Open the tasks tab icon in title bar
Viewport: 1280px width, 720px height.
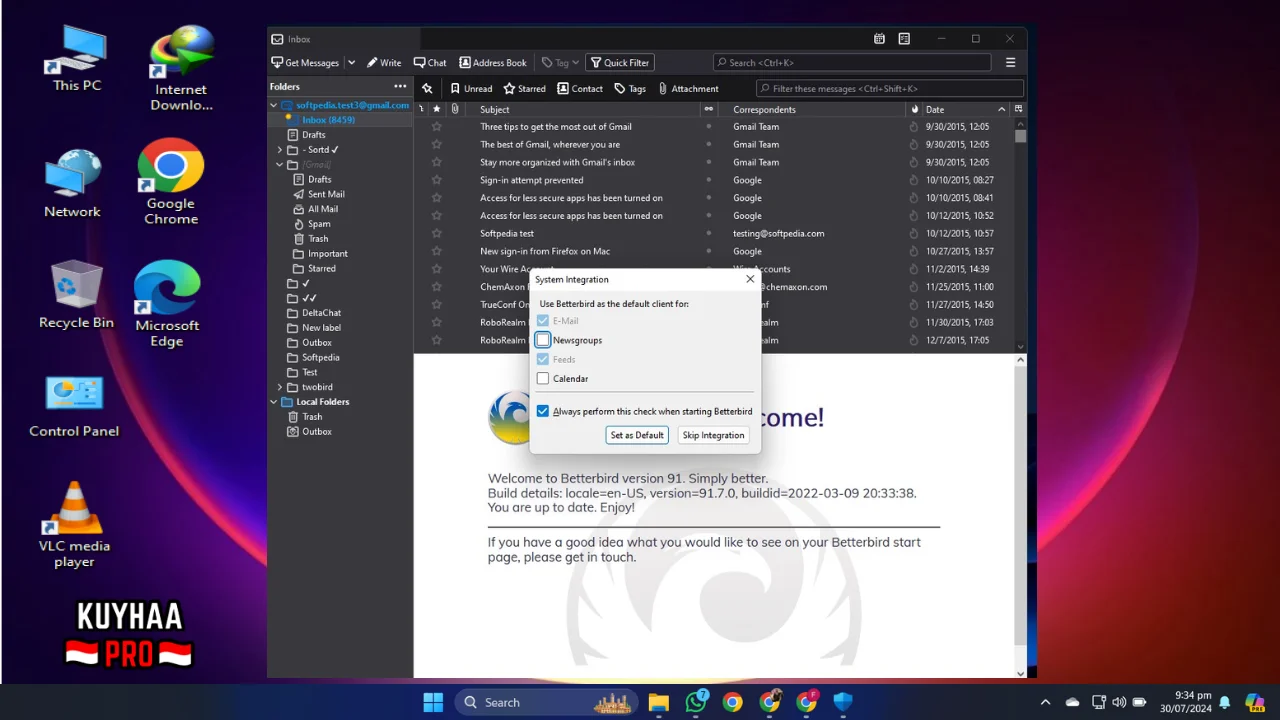point(904,39)
